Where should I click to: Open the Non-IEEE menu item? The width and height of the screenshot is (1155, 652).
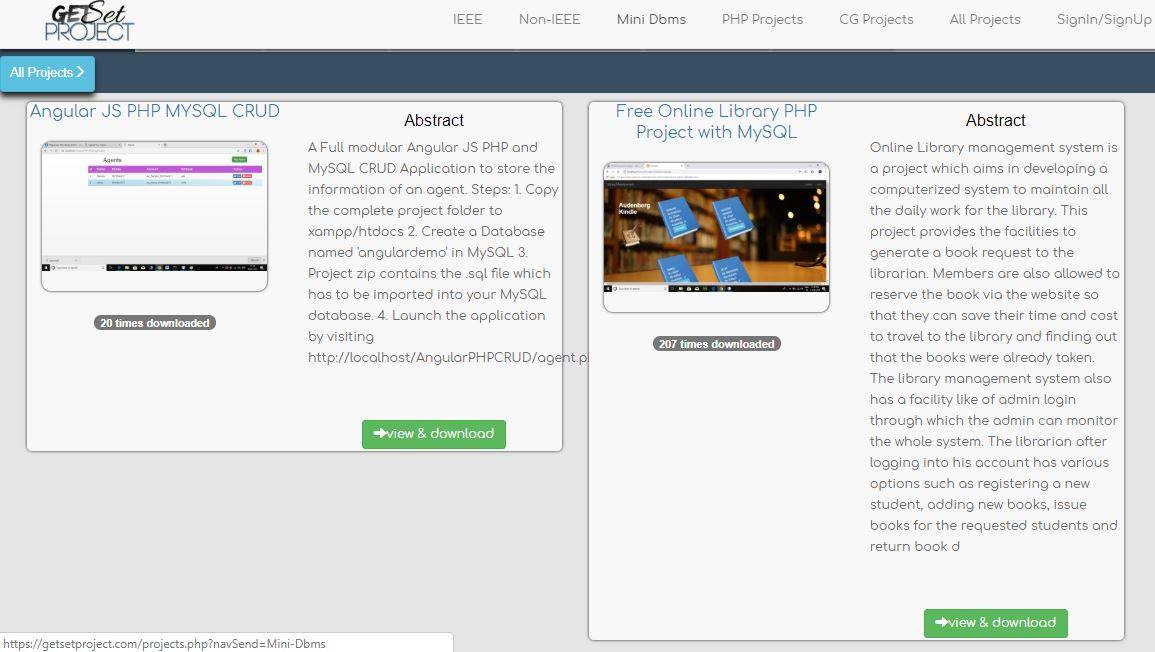[550, 20]
